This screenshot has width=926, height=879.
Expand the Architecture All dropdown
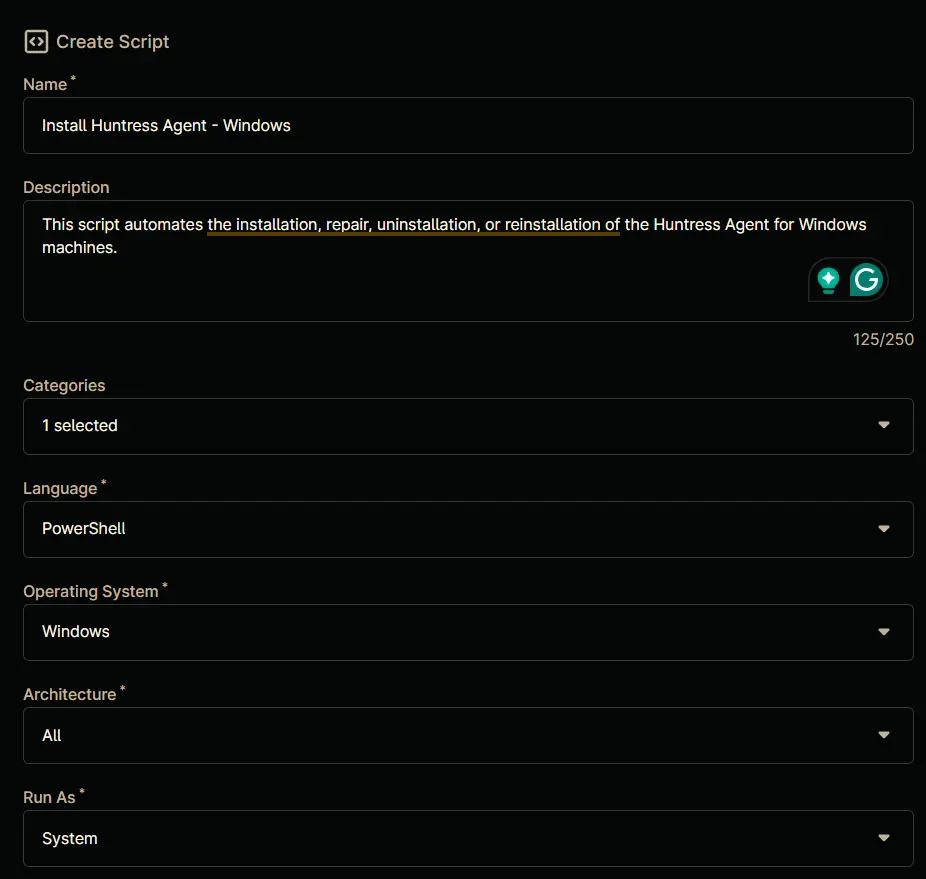(468, 735)
